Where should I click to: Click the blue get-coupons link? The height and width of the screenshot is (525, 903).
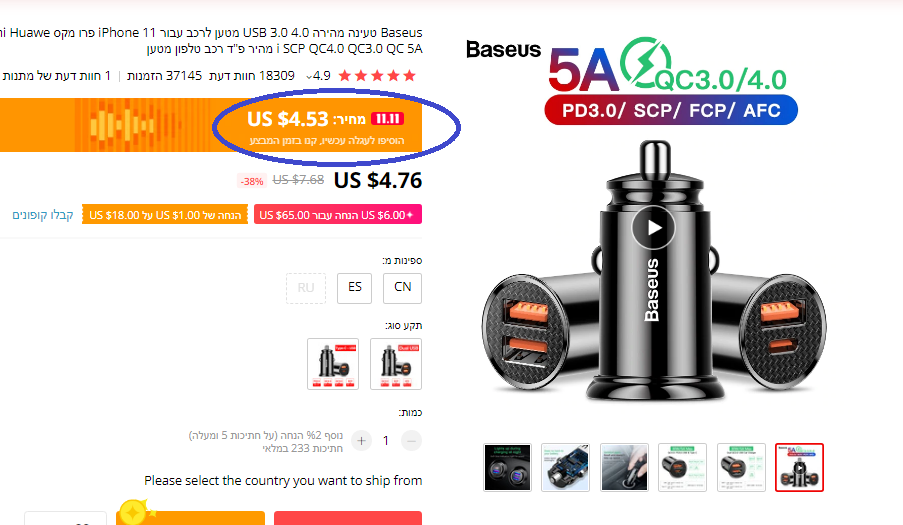pyautogui.click(x=43, y=215)
